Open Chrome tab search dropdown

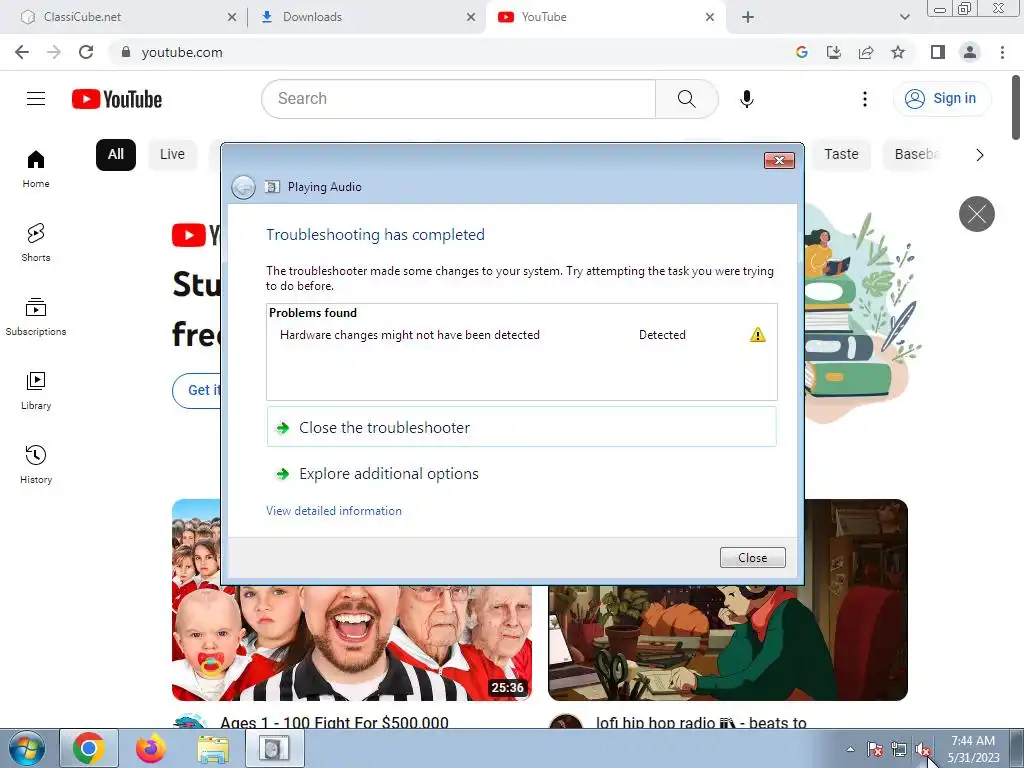(x=904, y=17)
